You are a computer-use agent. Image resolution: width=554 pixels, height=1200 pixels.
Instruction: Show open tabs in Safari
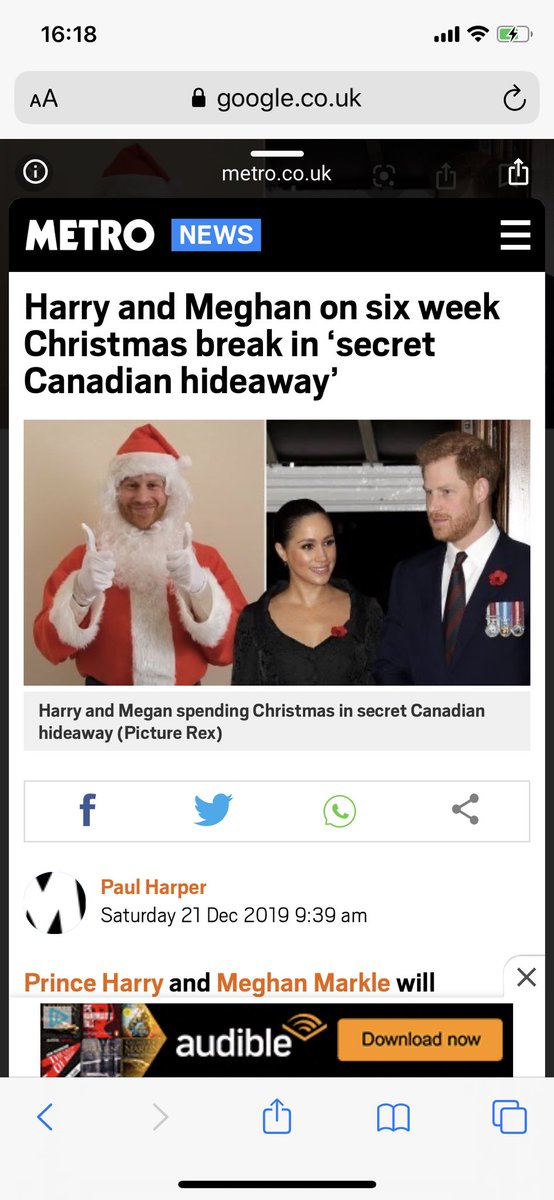509,1117
